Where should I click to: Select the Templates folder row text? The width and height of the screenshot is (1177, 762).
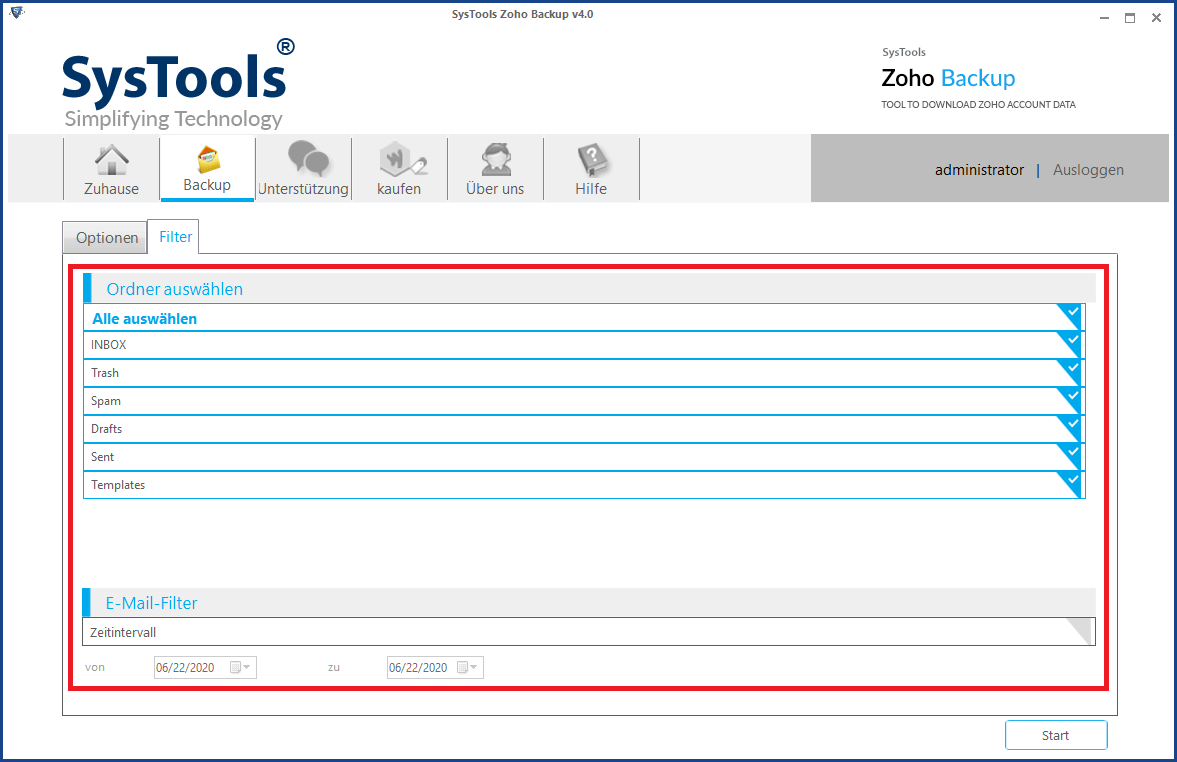(118, 485)
